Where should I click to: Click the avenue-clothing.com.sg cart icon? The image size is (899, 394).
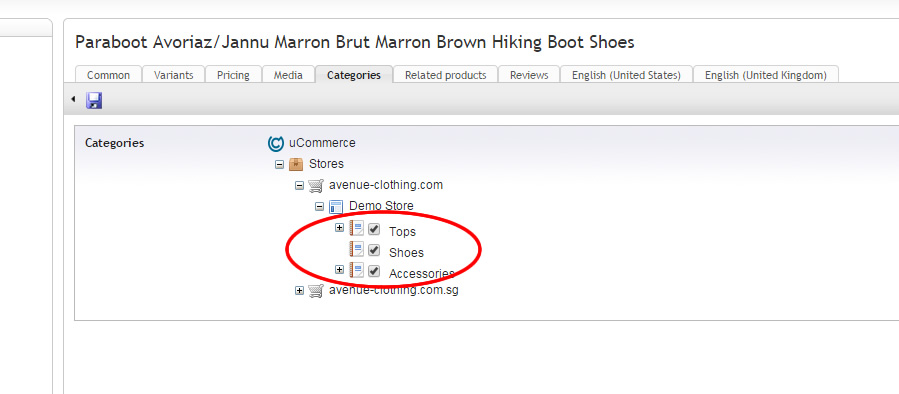click(316, 291)
